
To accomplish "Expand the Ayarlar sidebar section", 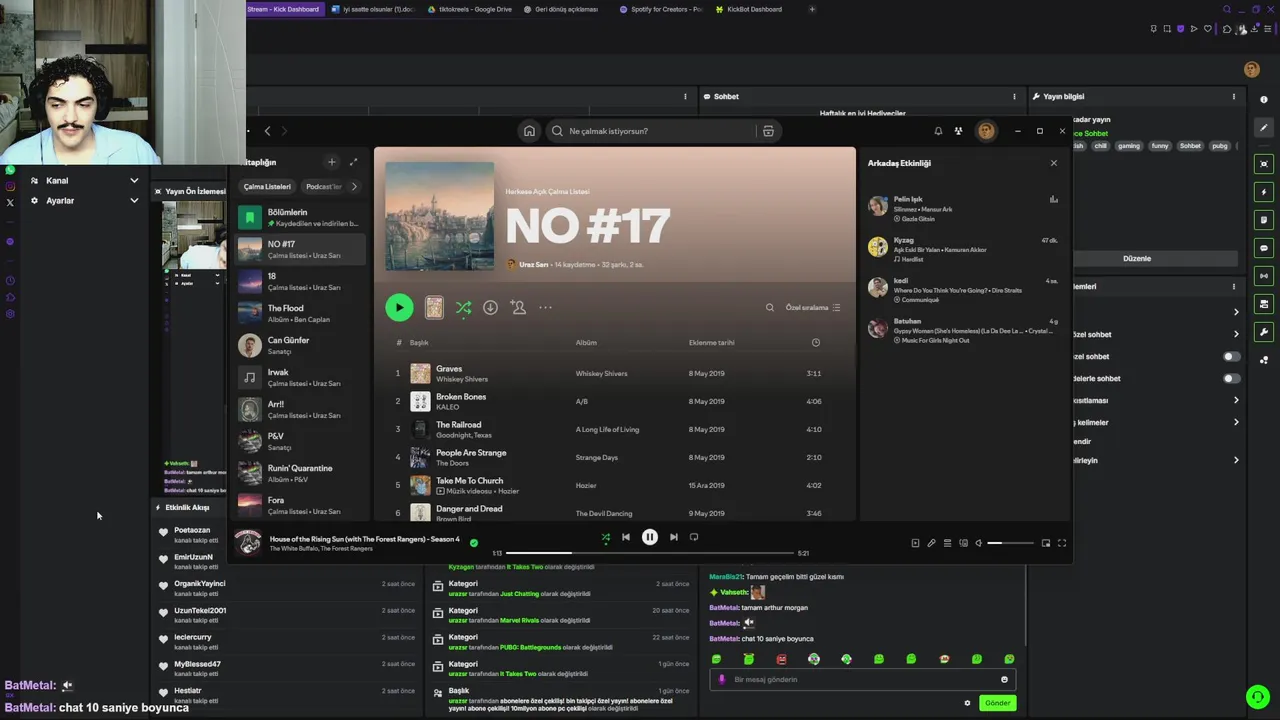I will (134, 201).
